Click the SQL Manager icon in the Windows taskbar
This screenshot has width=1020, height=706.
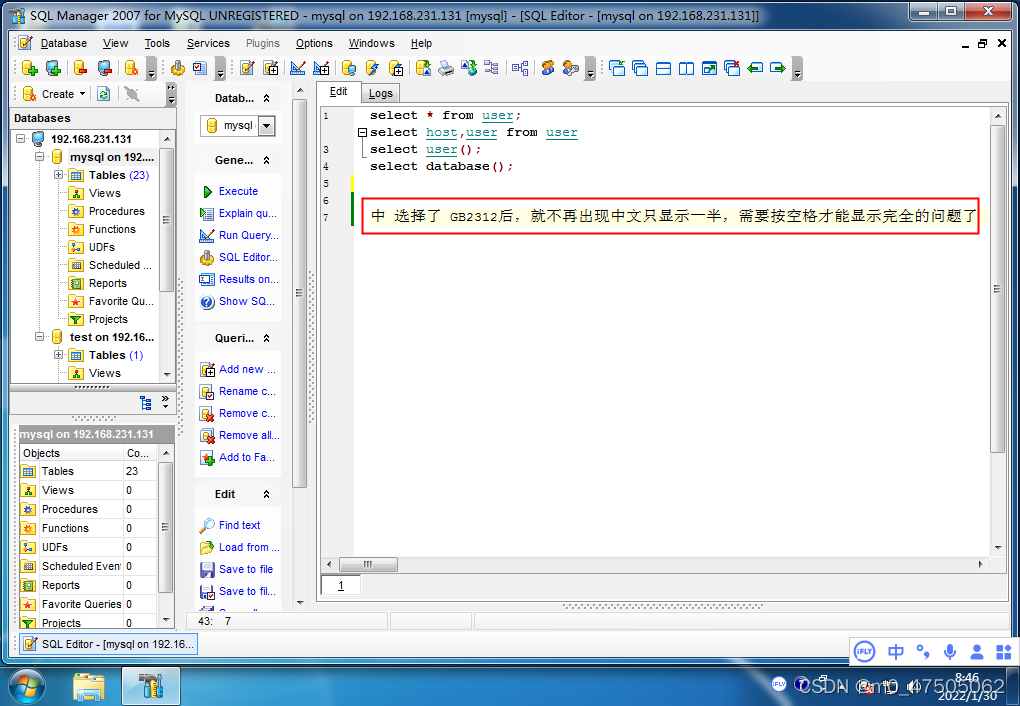tap(150, 686)
